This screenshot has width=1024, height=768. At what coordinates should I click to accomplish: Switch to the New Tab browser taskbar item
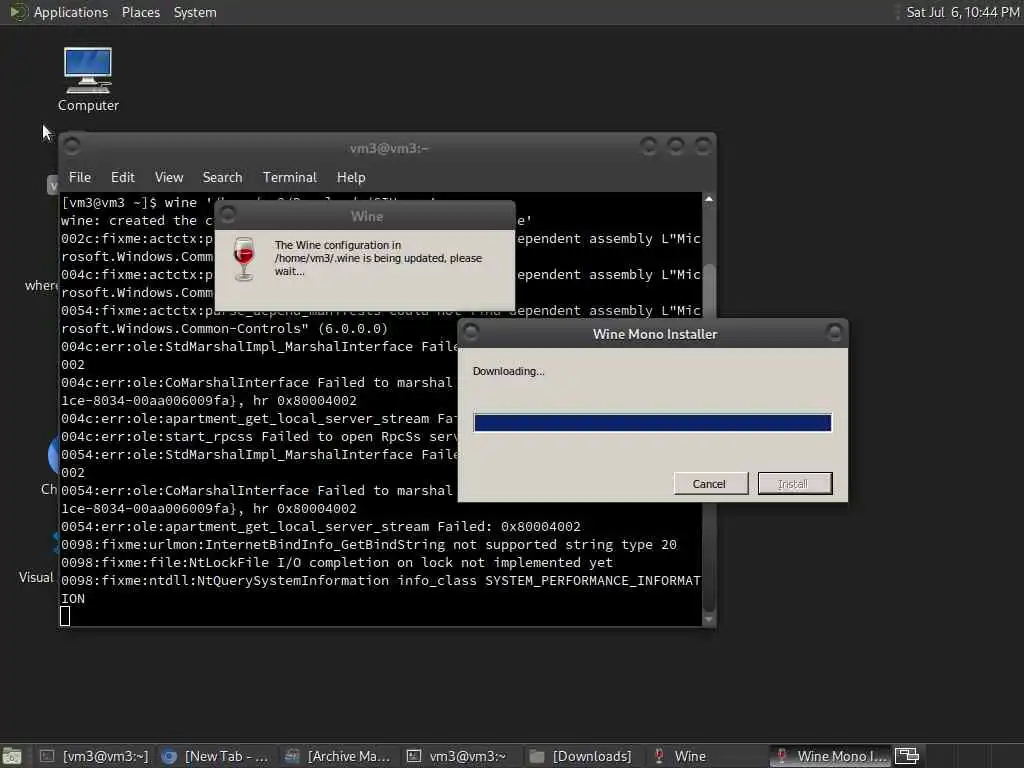click(215, 756)
